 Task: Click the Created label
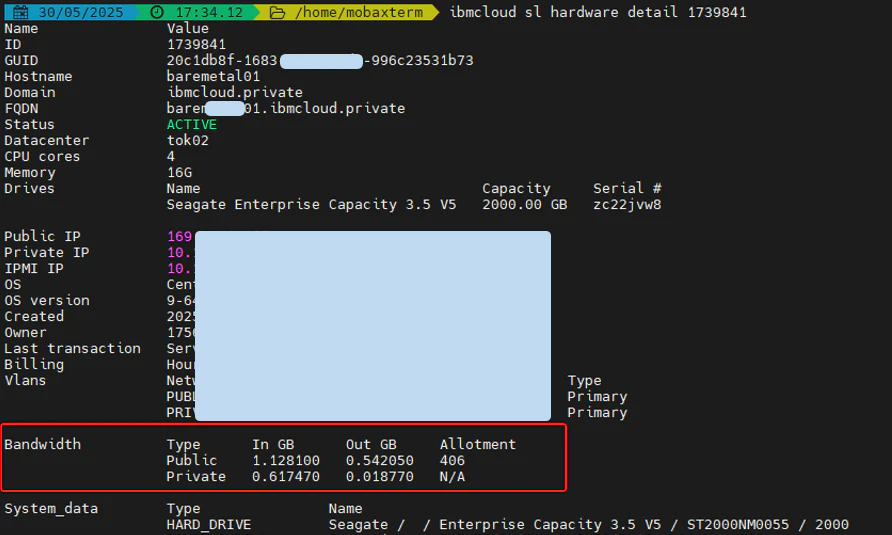34,316
